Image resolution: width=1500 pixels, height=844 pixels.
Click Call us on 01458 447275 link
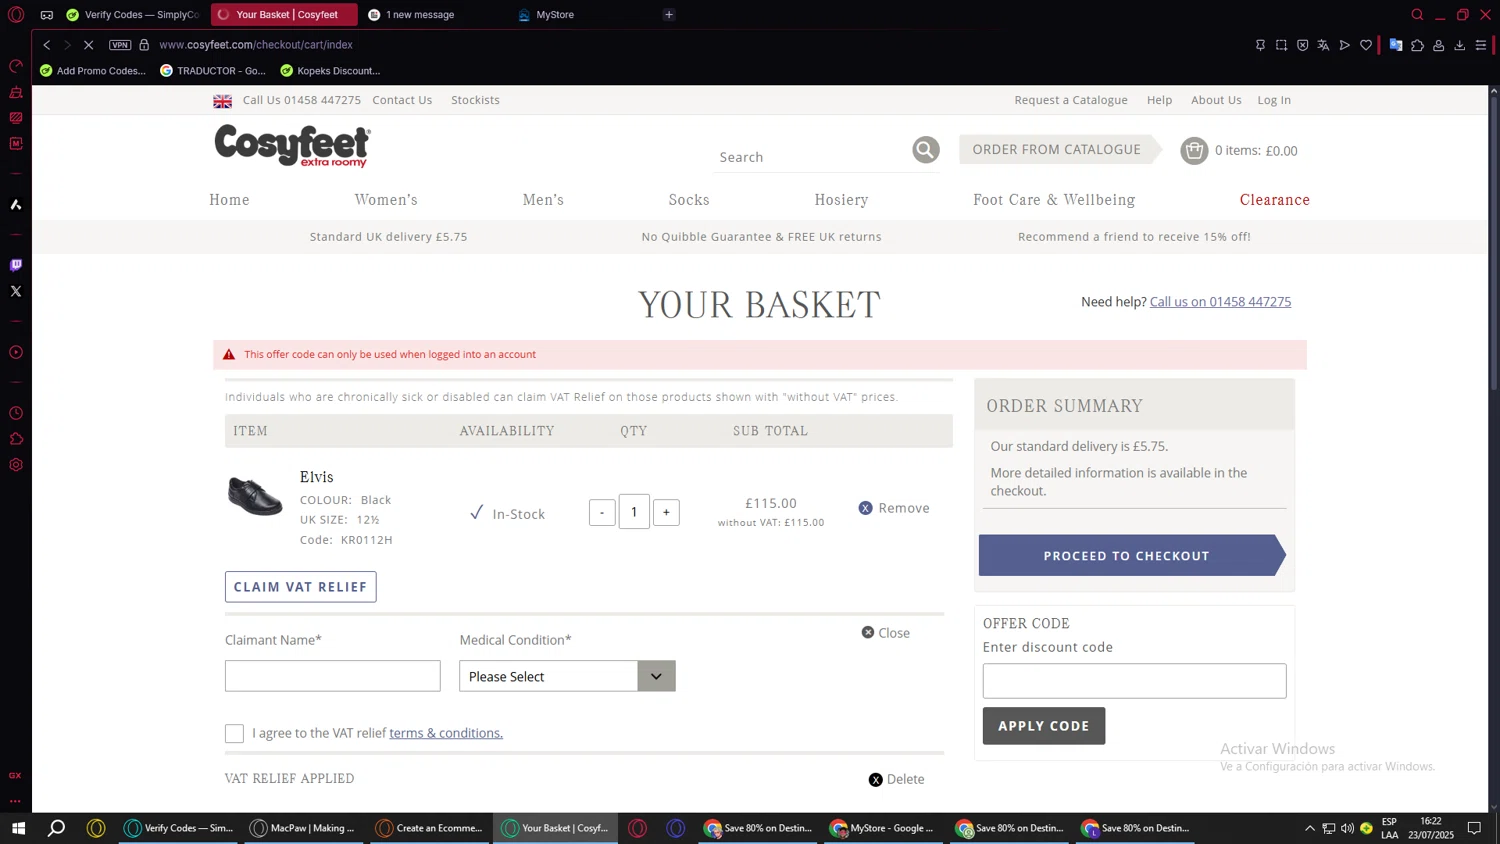click(1220, 301)
